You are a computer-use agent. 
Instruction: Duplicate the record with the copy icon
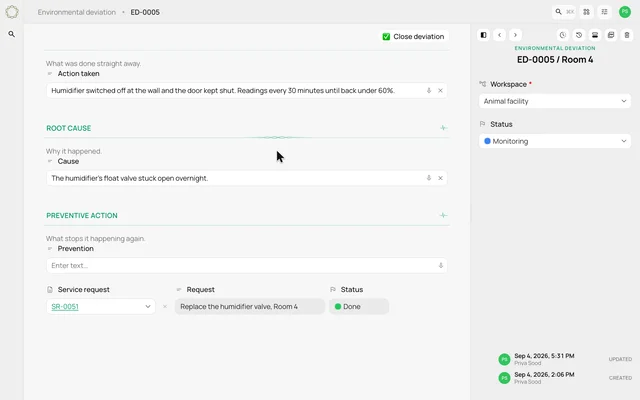[611, 35]
